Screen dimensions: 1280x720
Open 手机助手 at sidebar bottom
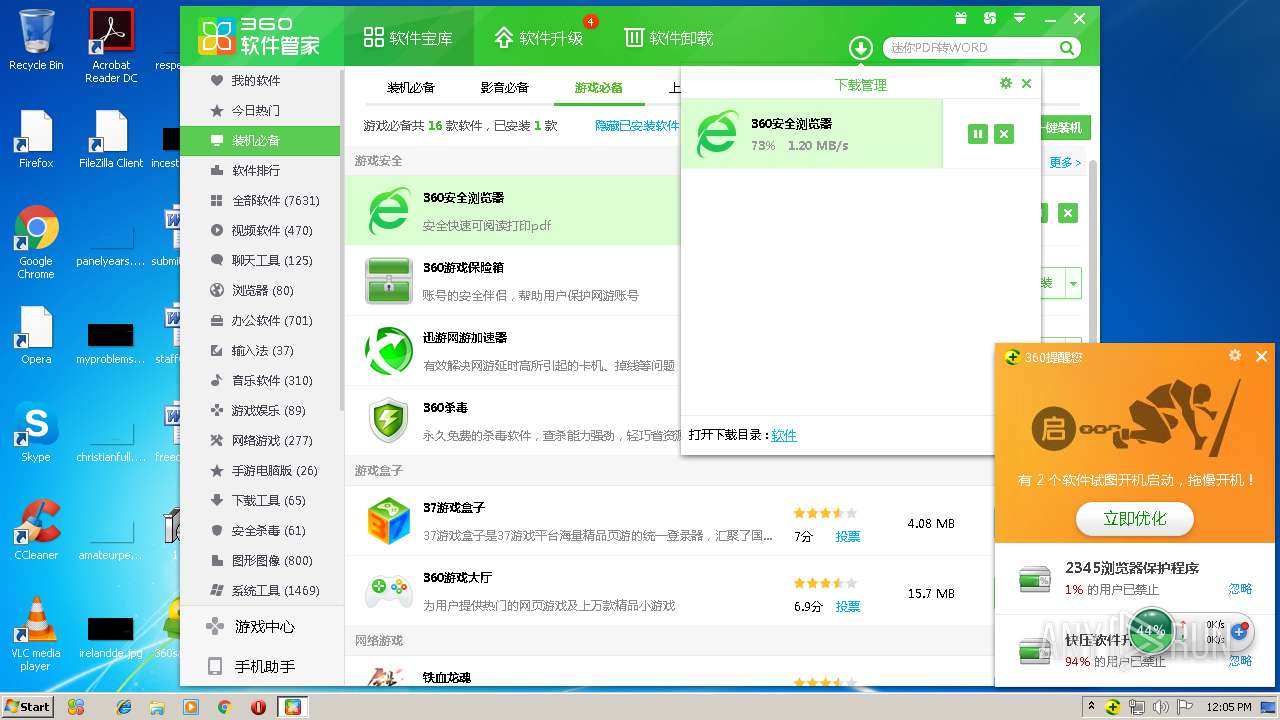point(260,666)
